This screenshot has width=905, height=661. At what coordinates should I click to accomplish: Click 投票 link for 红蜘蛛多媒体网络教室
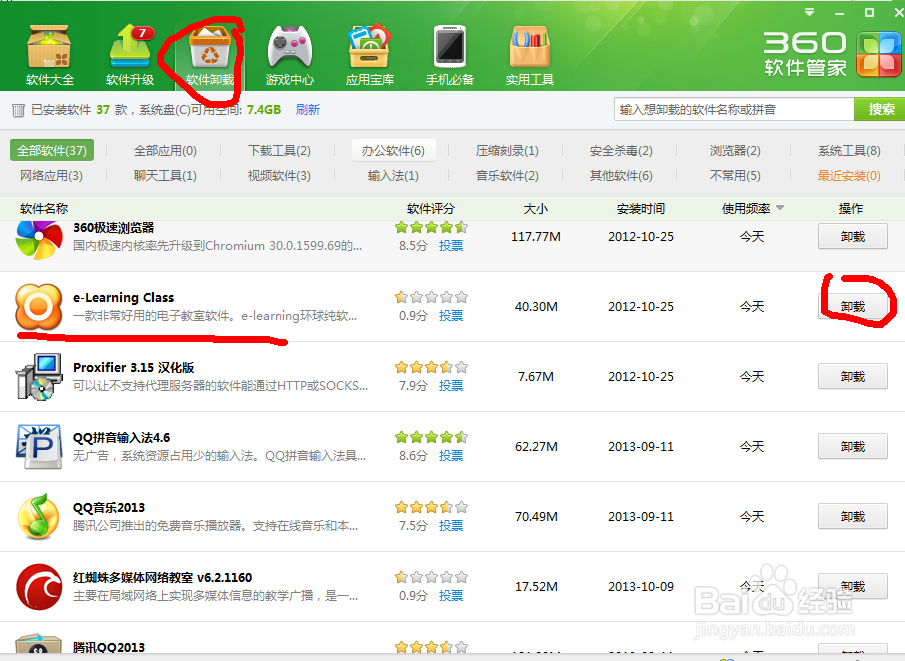[451, 595]
